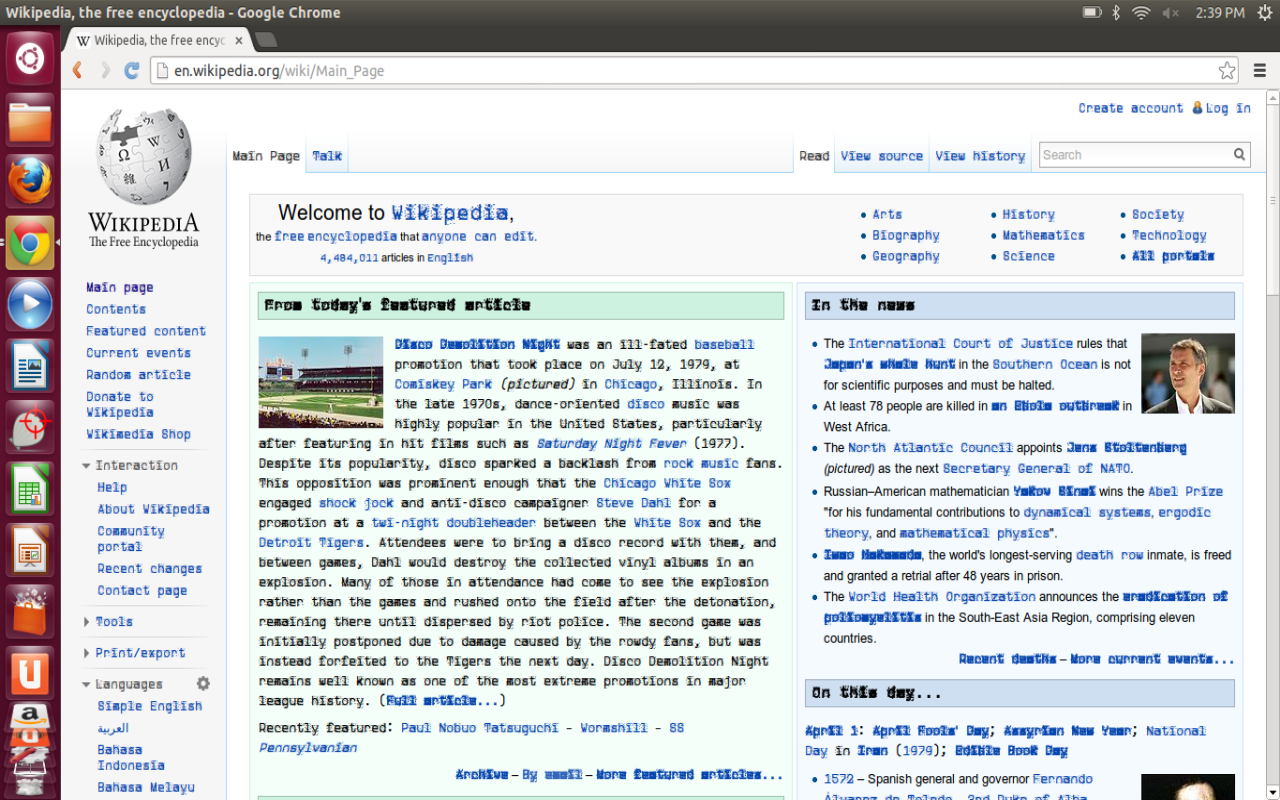The height and width of the screenshot is (800, 1280).
Task: Go back using Chrome's back arrow
Action: (78, 70)
